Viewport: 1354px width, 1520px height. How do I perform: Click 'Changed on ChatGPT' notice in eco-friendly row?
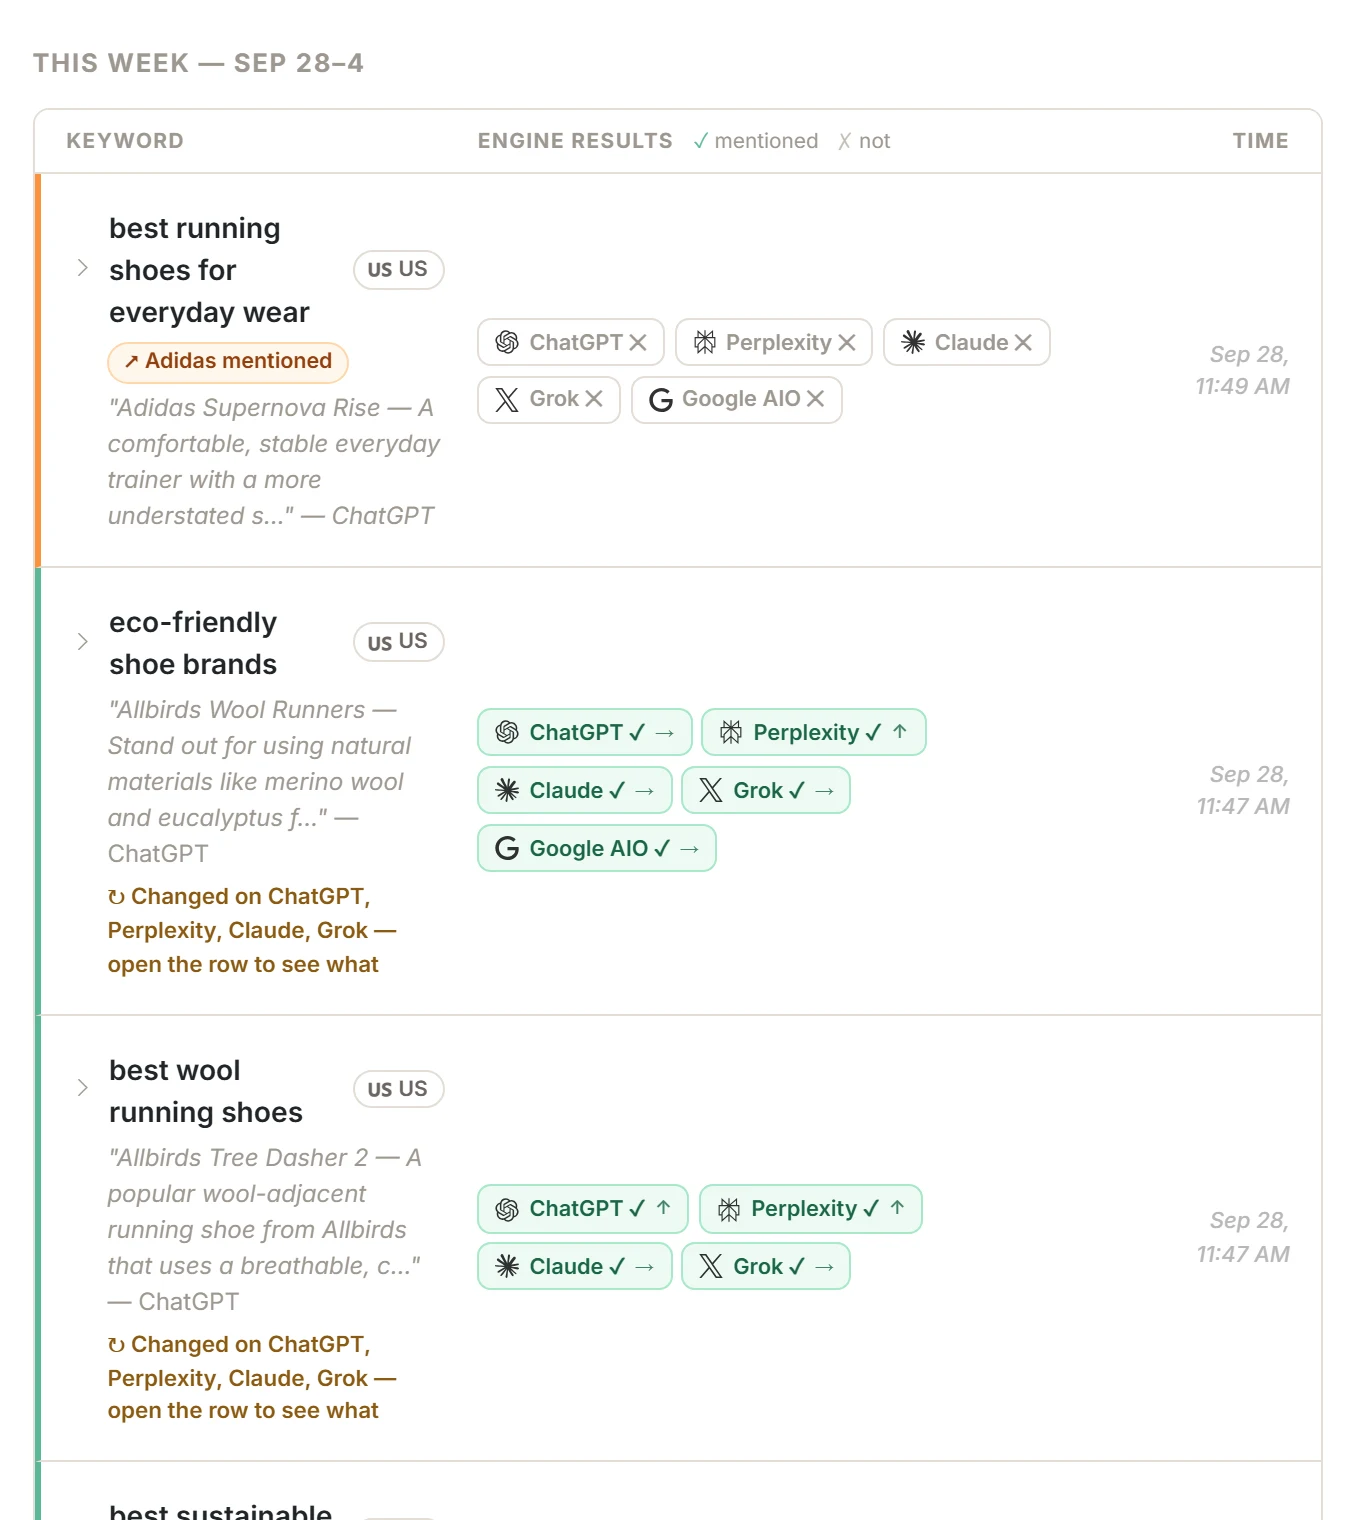(252, 930)
